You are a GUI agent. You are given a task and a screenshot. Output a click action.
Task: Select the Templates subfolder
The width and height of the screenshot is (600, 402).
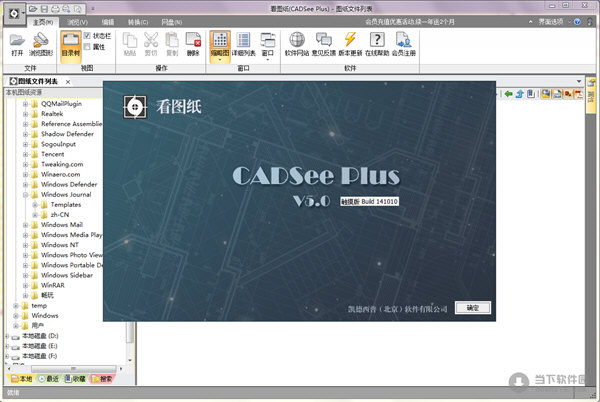click(66, 205)
